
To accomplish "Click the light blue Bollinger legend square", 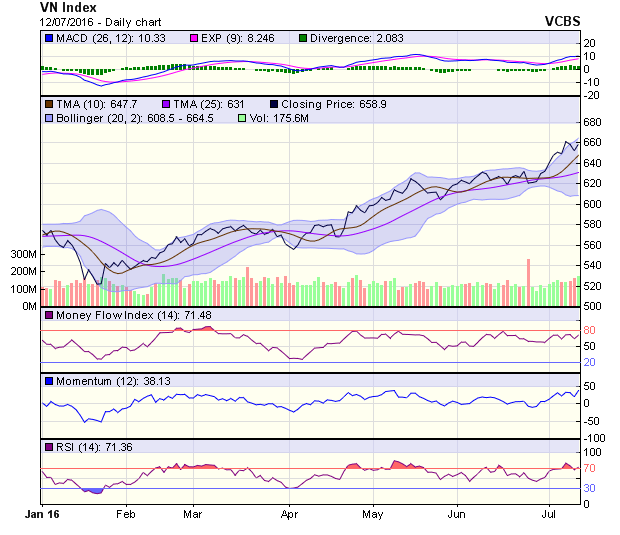I will coord(48,118).
